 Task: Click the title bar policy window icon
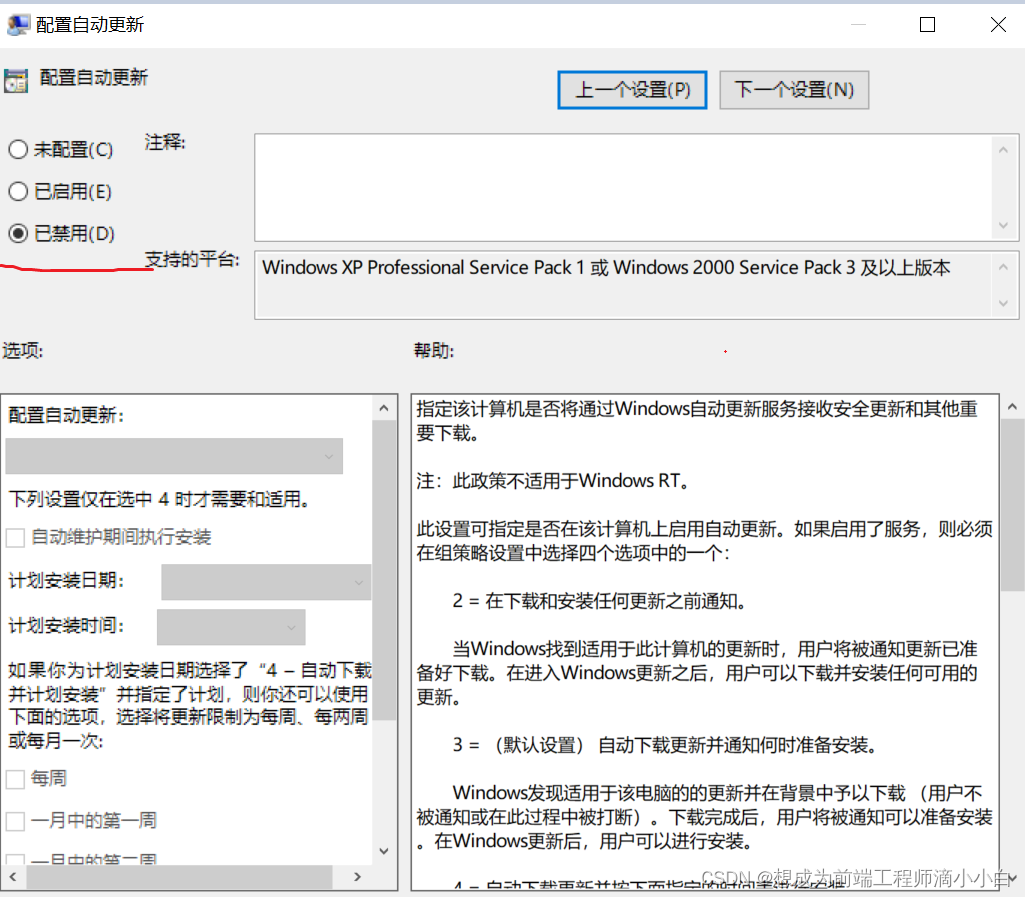click(18, 25)
